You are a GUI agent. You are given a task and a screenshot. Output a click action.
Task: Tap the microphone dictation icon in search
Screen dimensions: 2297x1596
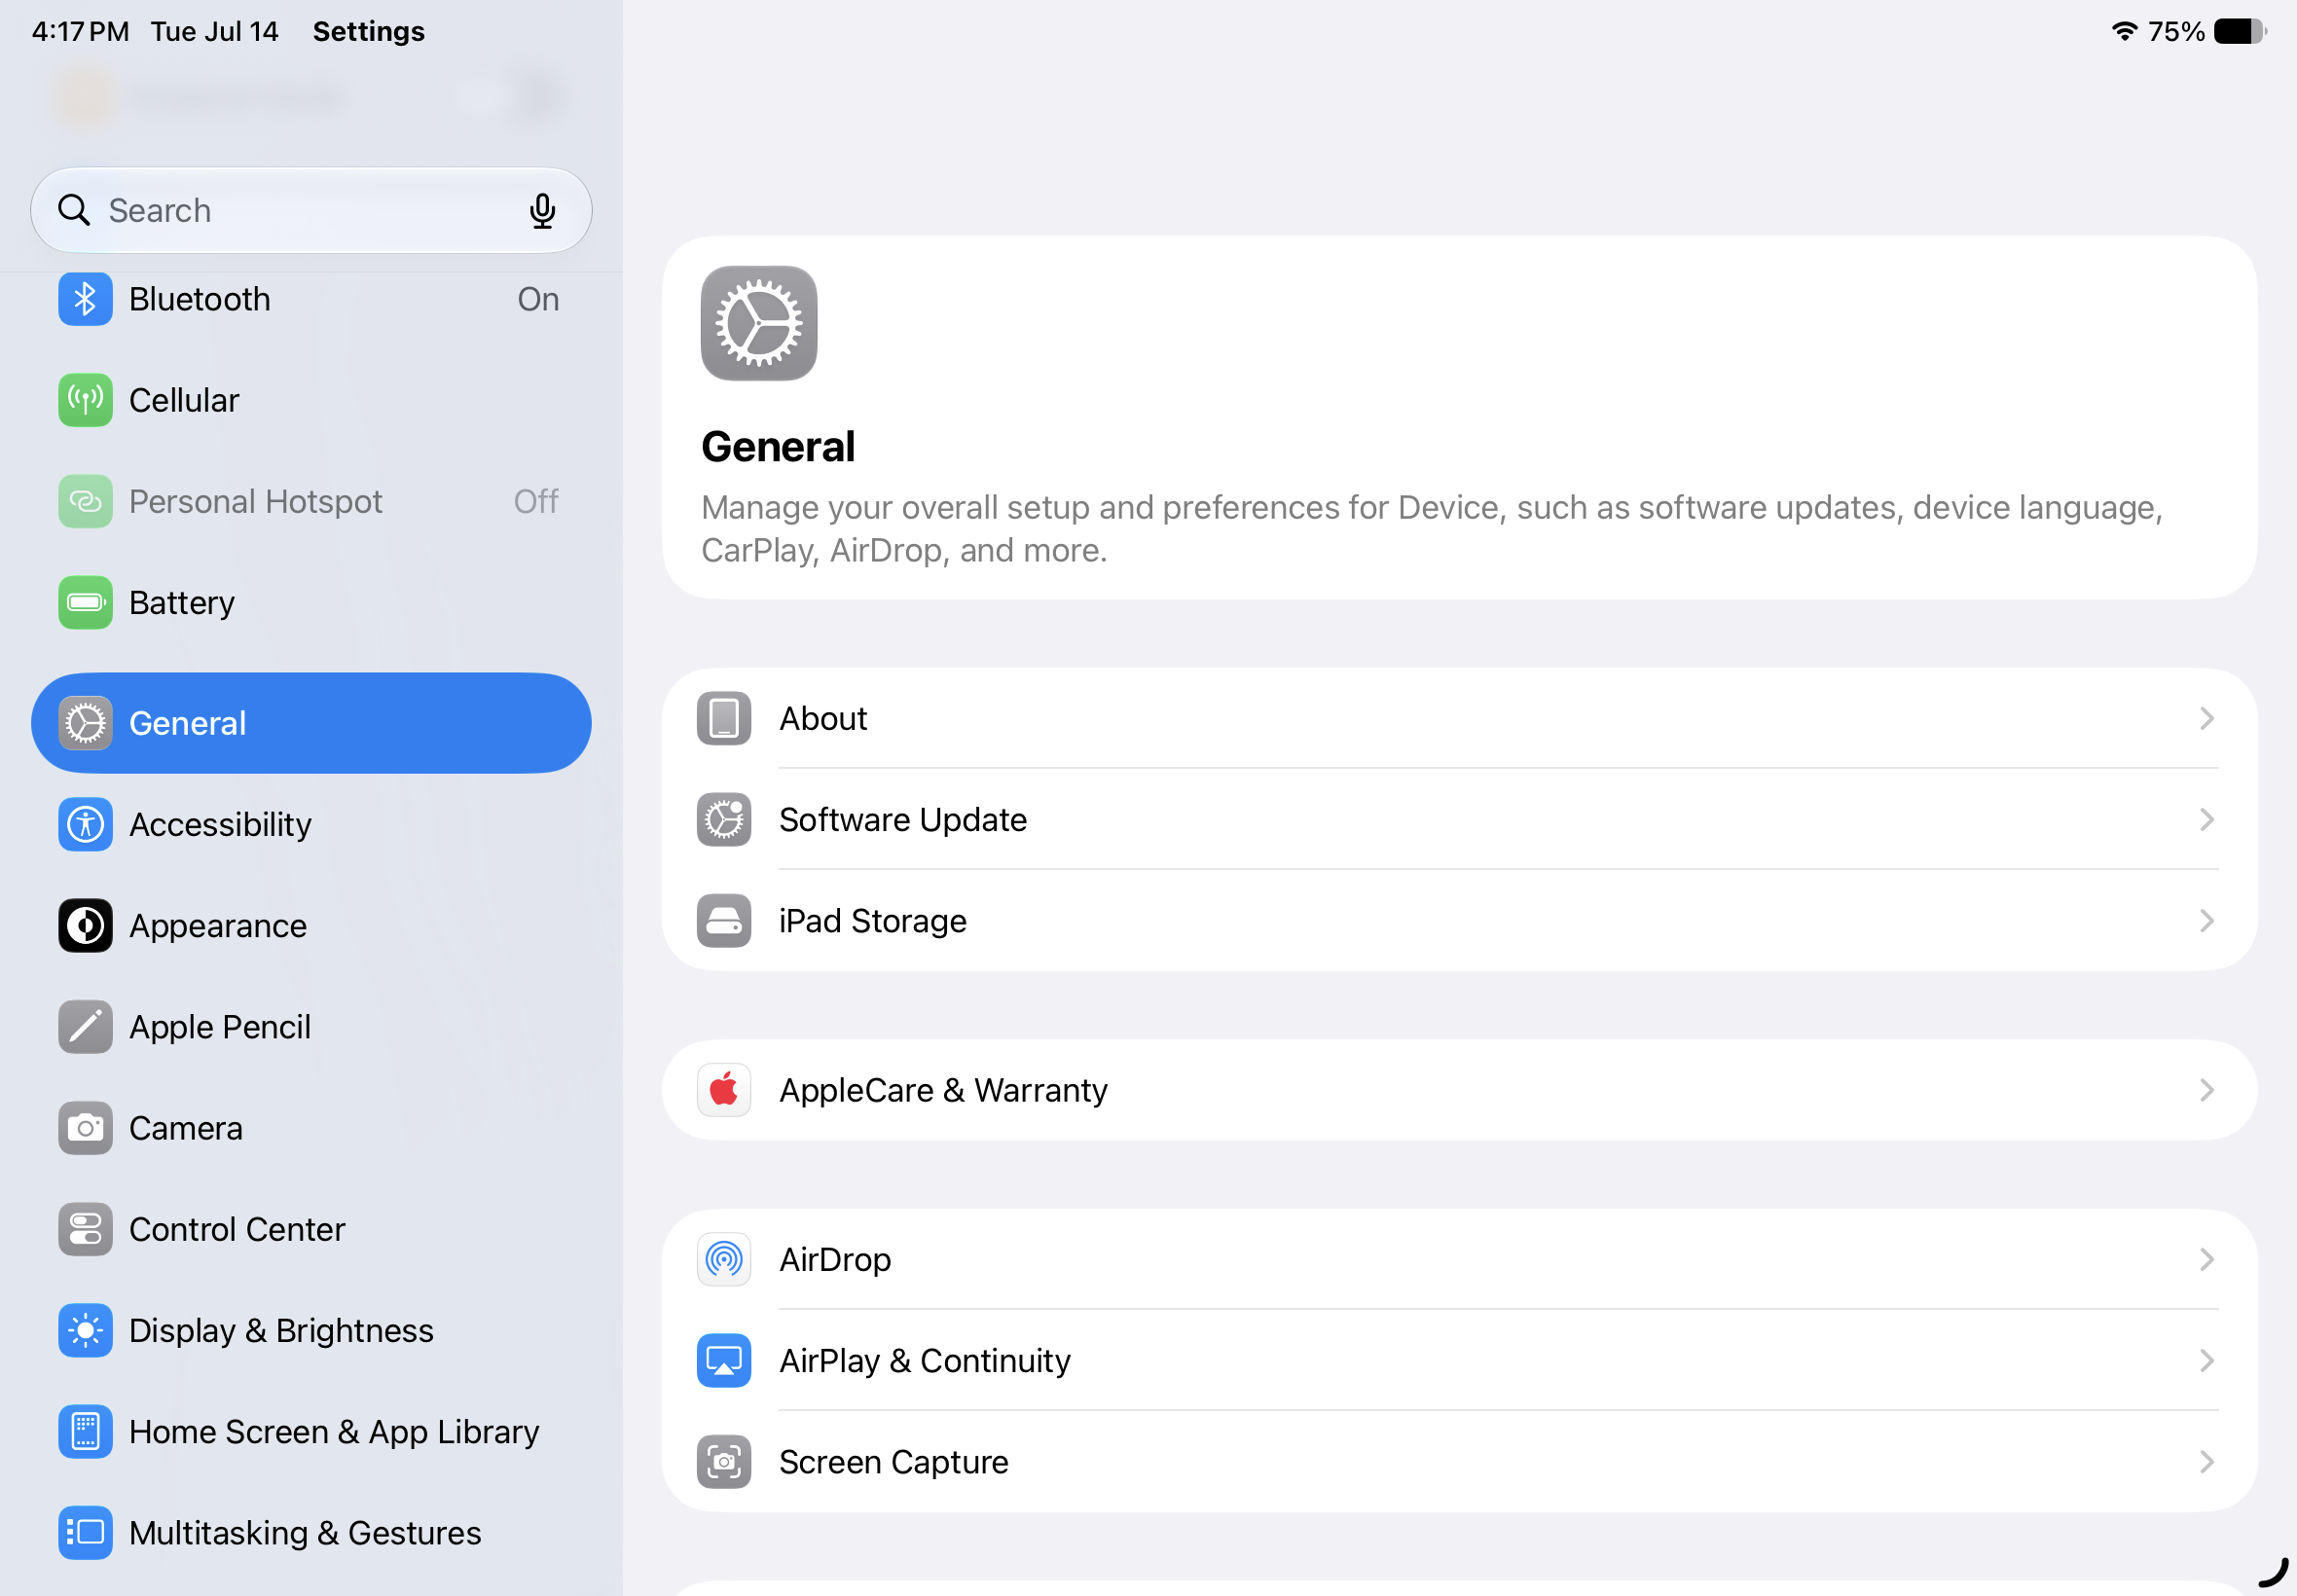coord(542,211)
